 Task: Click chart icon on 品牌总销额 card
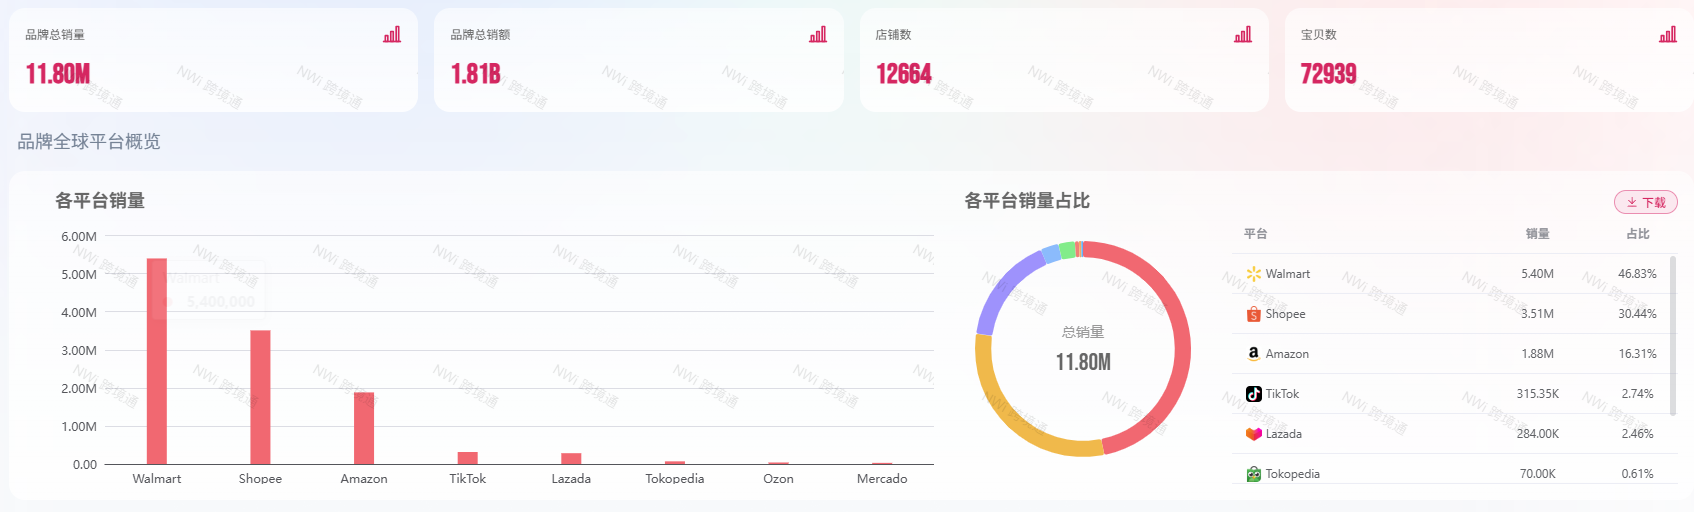click(818, 35)
